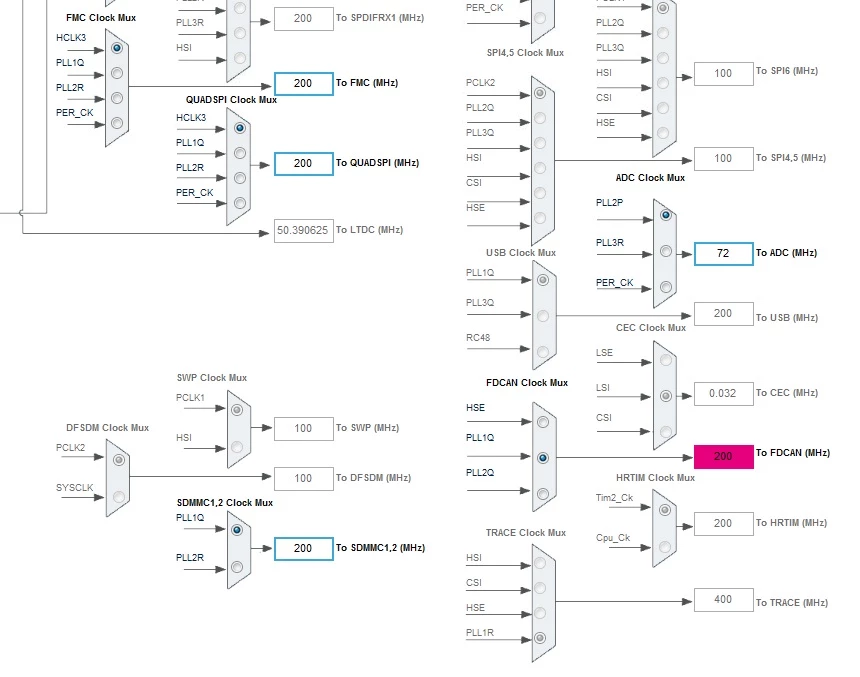Screen dimensions: 860x677
Task: Click the To FMC frequency field
Action: click(x=303, y=83)
